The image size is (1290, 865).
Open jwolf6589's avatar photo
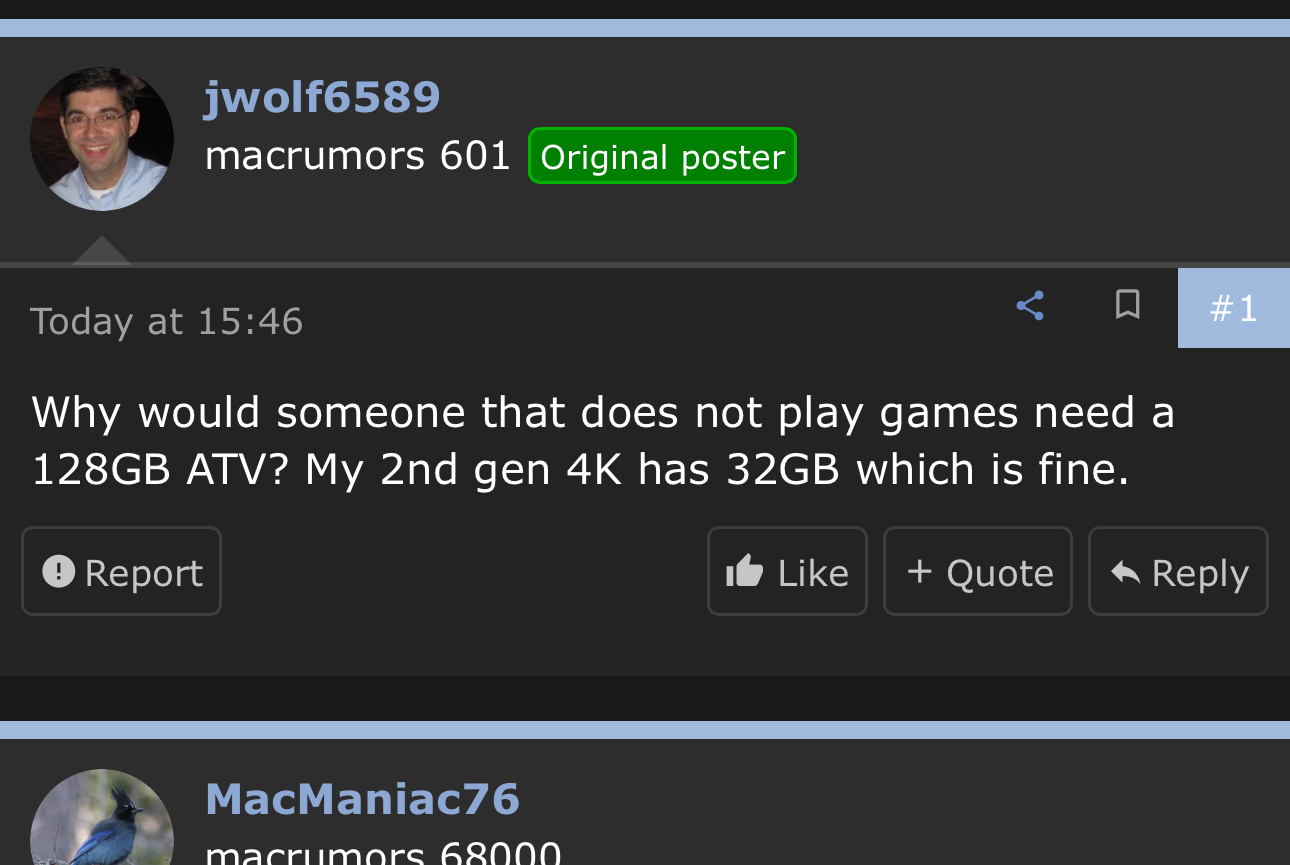[x=102, y=139]
